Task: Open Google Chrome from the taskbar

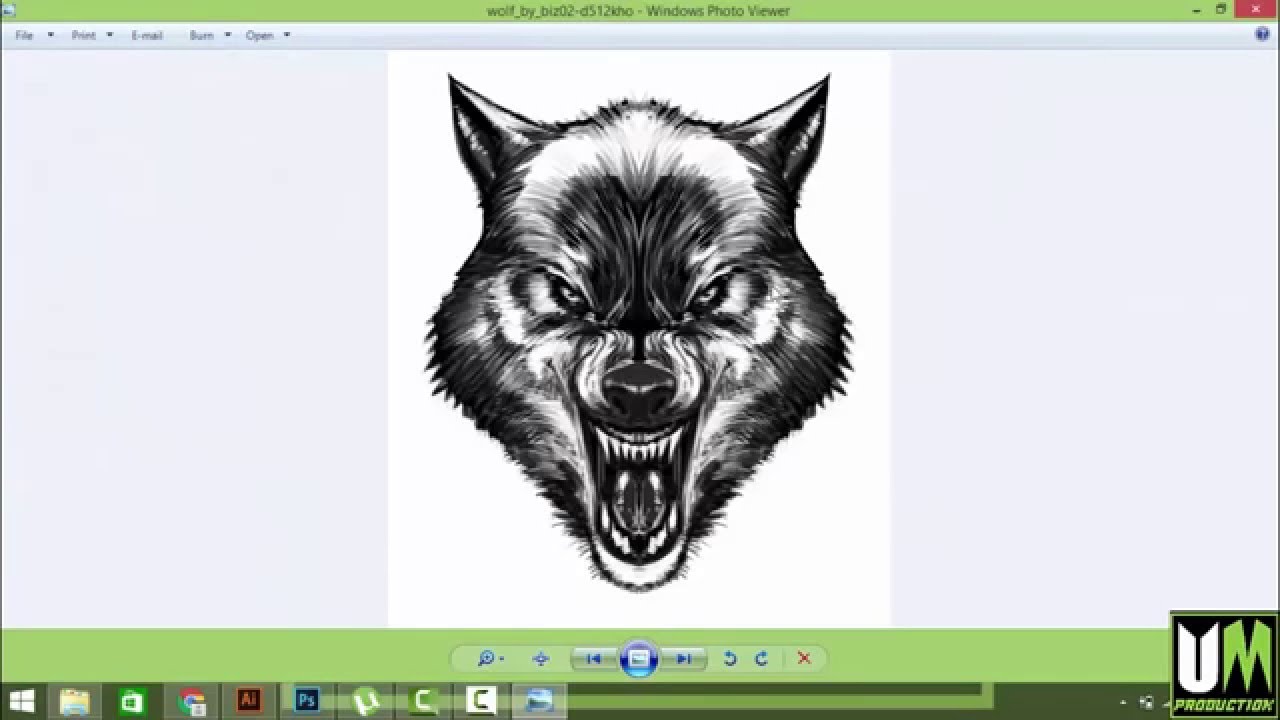Action: [x=191, y=701]
